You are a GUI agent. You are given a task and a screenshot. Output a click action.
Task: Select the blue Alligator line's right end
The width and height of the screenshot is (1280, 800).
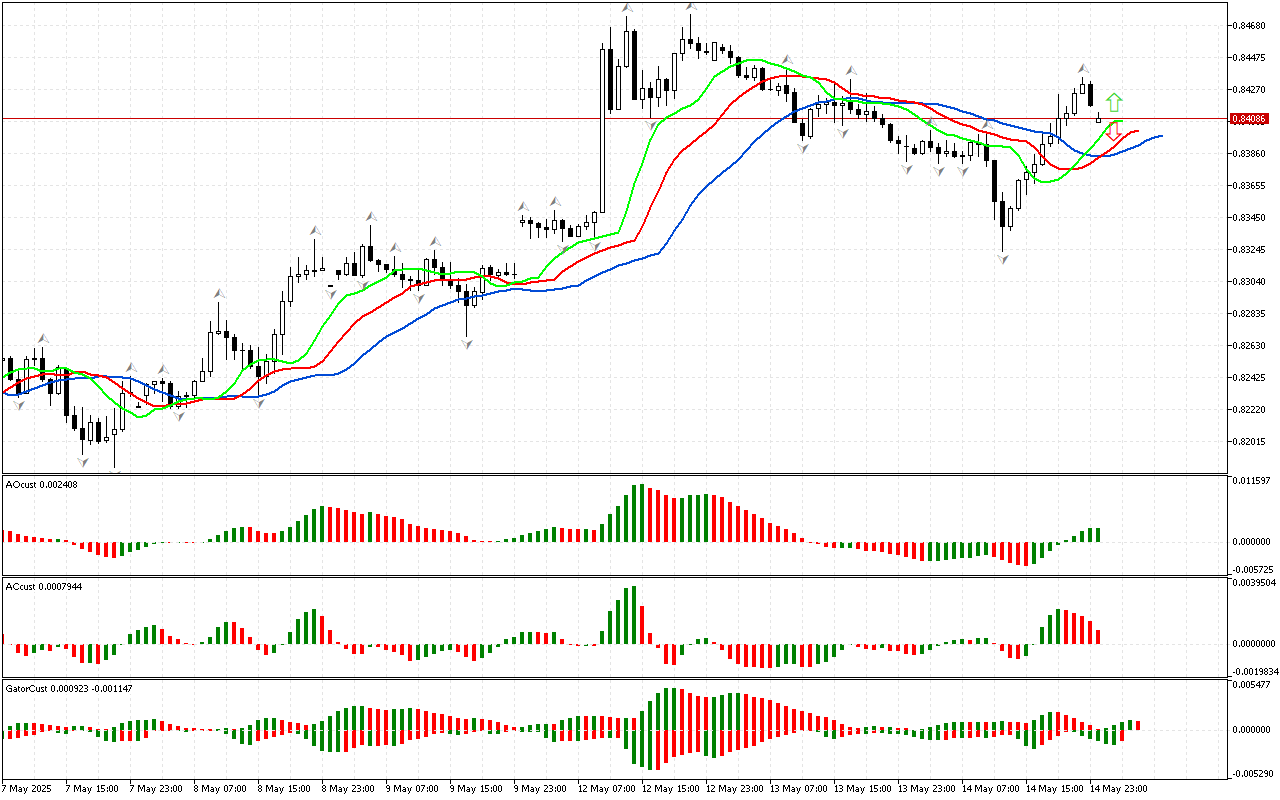click(x=1160, y=135)
